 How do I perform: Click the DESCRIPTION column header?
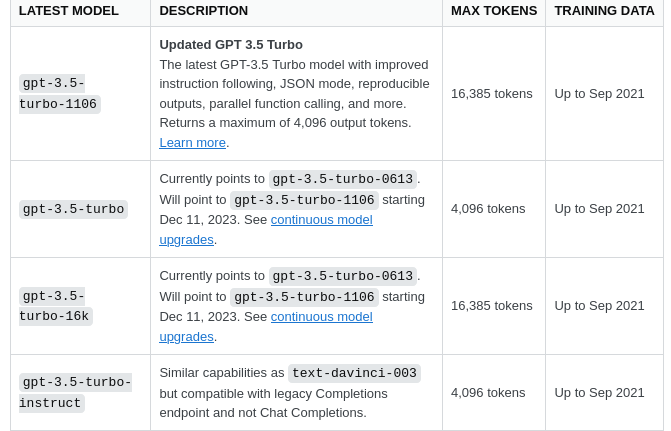203,11
